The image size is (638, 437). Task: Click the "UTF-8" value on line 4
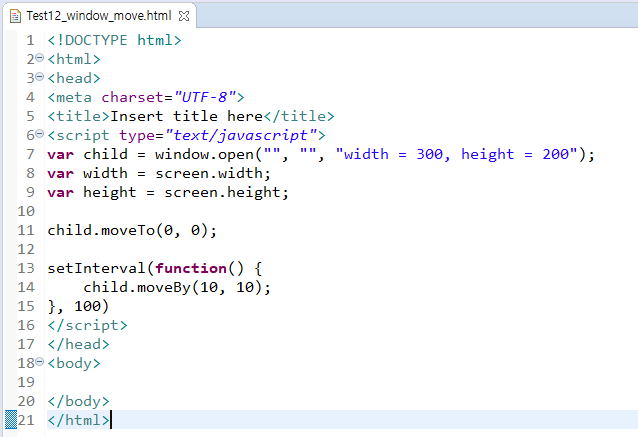click(205, 97)
